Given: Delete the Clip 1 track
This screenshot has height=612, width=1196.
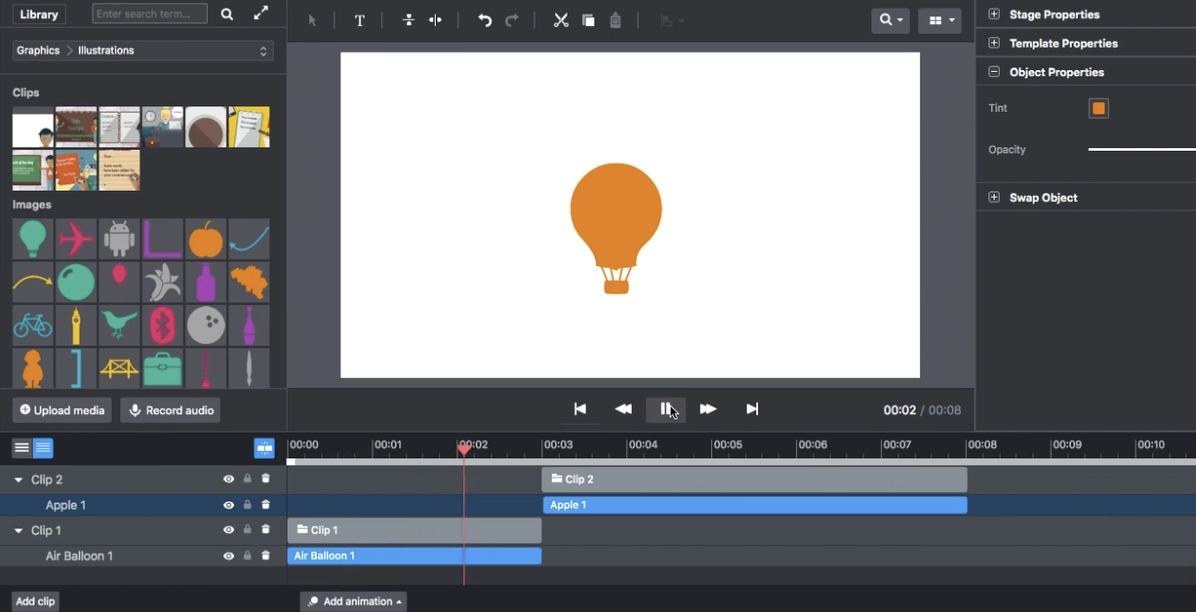Looking at the screenshot, I should pyautogui.click(x=265, y=530).
